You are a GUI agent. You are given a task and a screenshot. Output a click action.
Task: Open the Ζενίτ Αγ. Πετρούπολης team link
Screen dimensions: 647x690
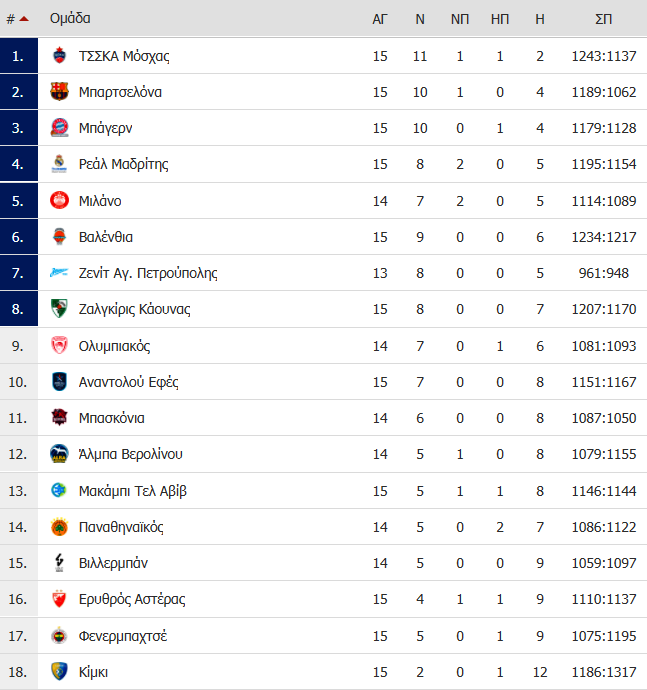point(148,273)
